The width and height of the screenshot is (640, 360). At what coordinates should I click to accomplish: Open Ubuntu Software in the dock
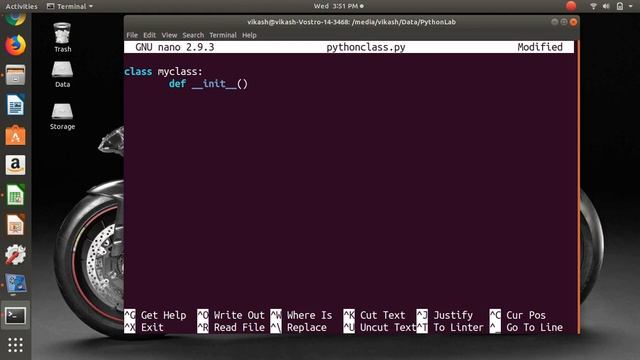[x=16, y=135]
